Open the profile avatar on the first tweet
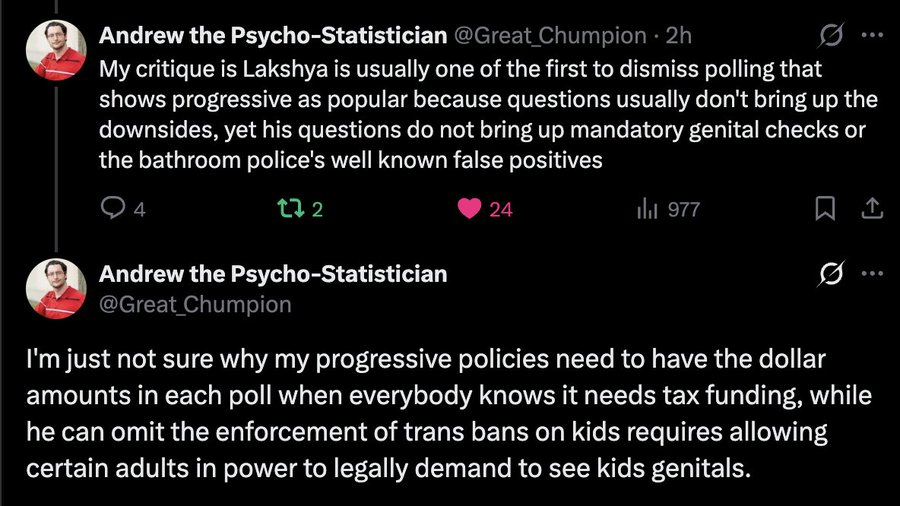This screenshot has width=900, height=506. click(x=55, y=50)
